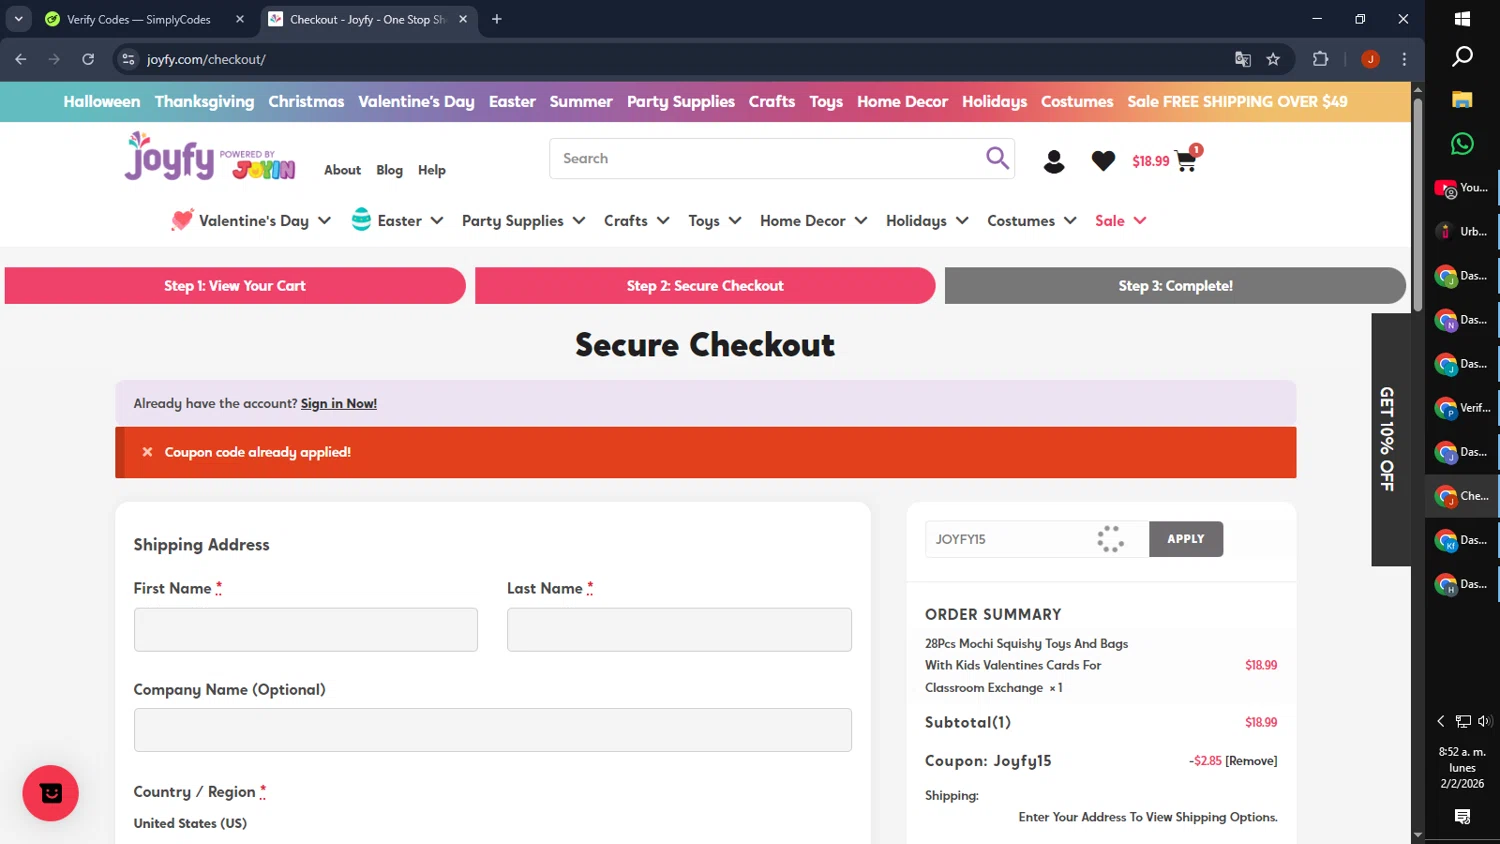Switch to the Verif... Chrome taskbar window
Image resolution: width=1500 pixels, height=844 pixels.
1462,408
